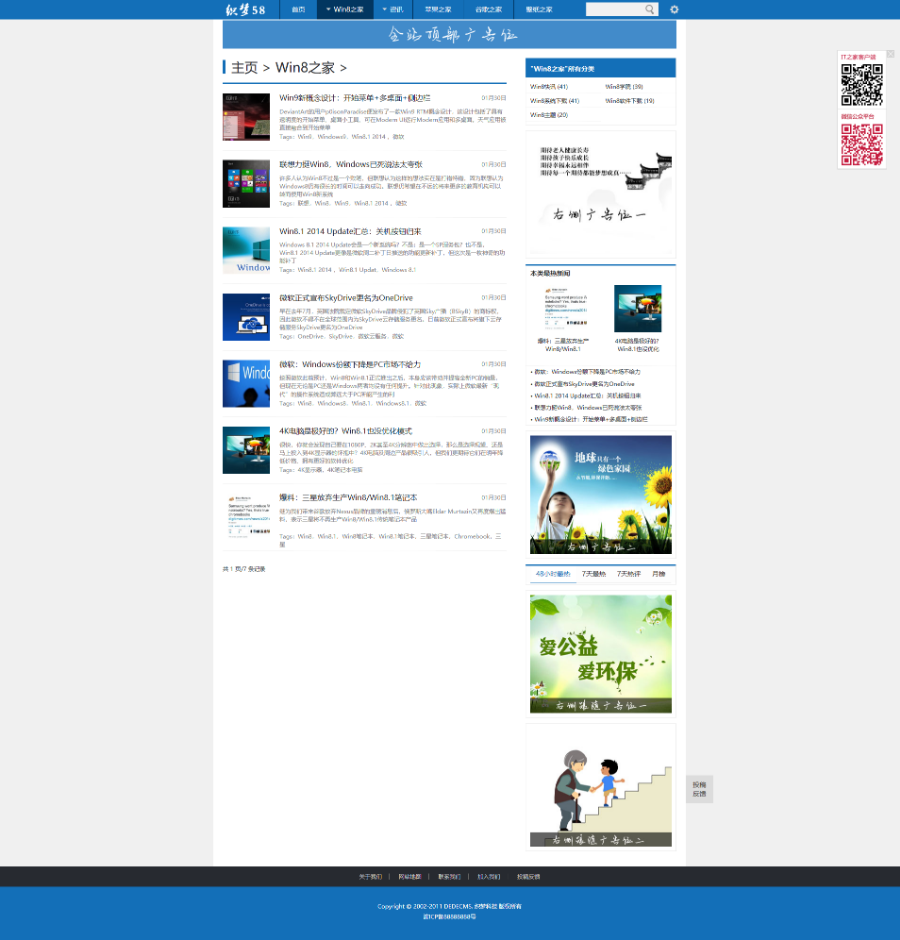The image size is (900, 940).
Task: Open category Win8快讯 (41)
Action: coord(549,87)
